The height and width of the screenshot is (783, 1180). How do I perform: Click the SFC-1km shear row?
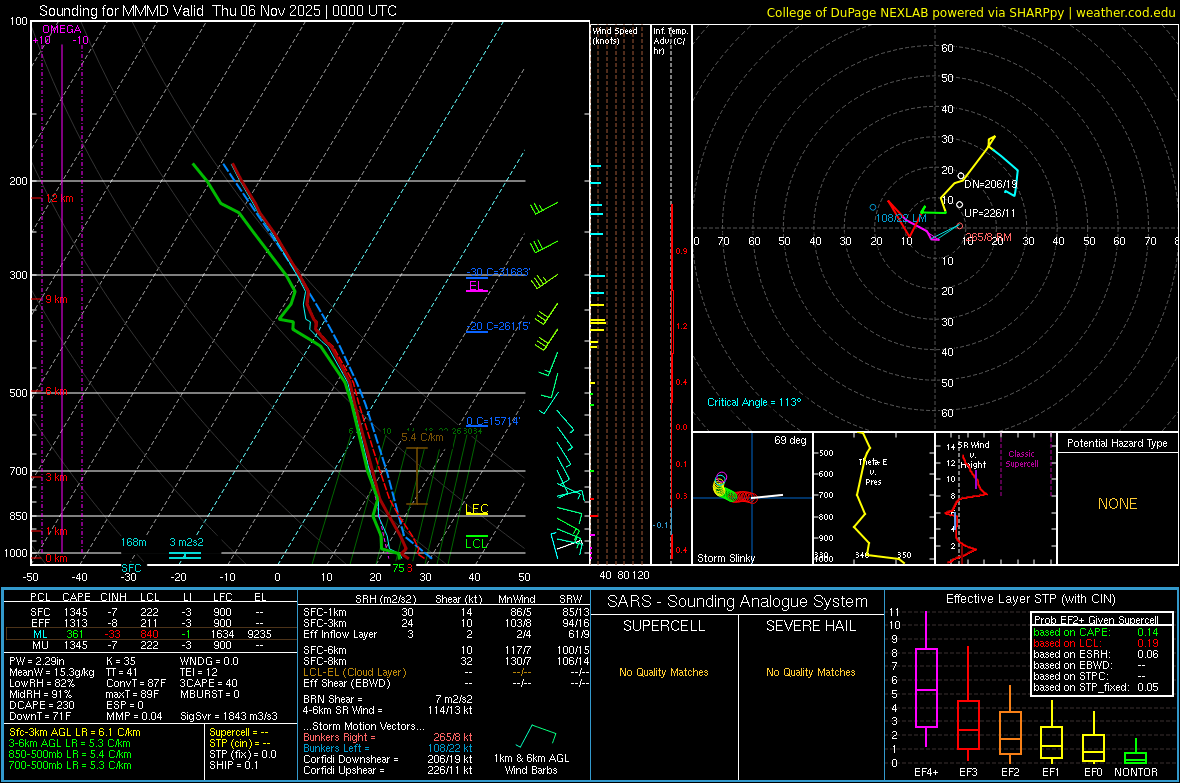click(446, 612)
